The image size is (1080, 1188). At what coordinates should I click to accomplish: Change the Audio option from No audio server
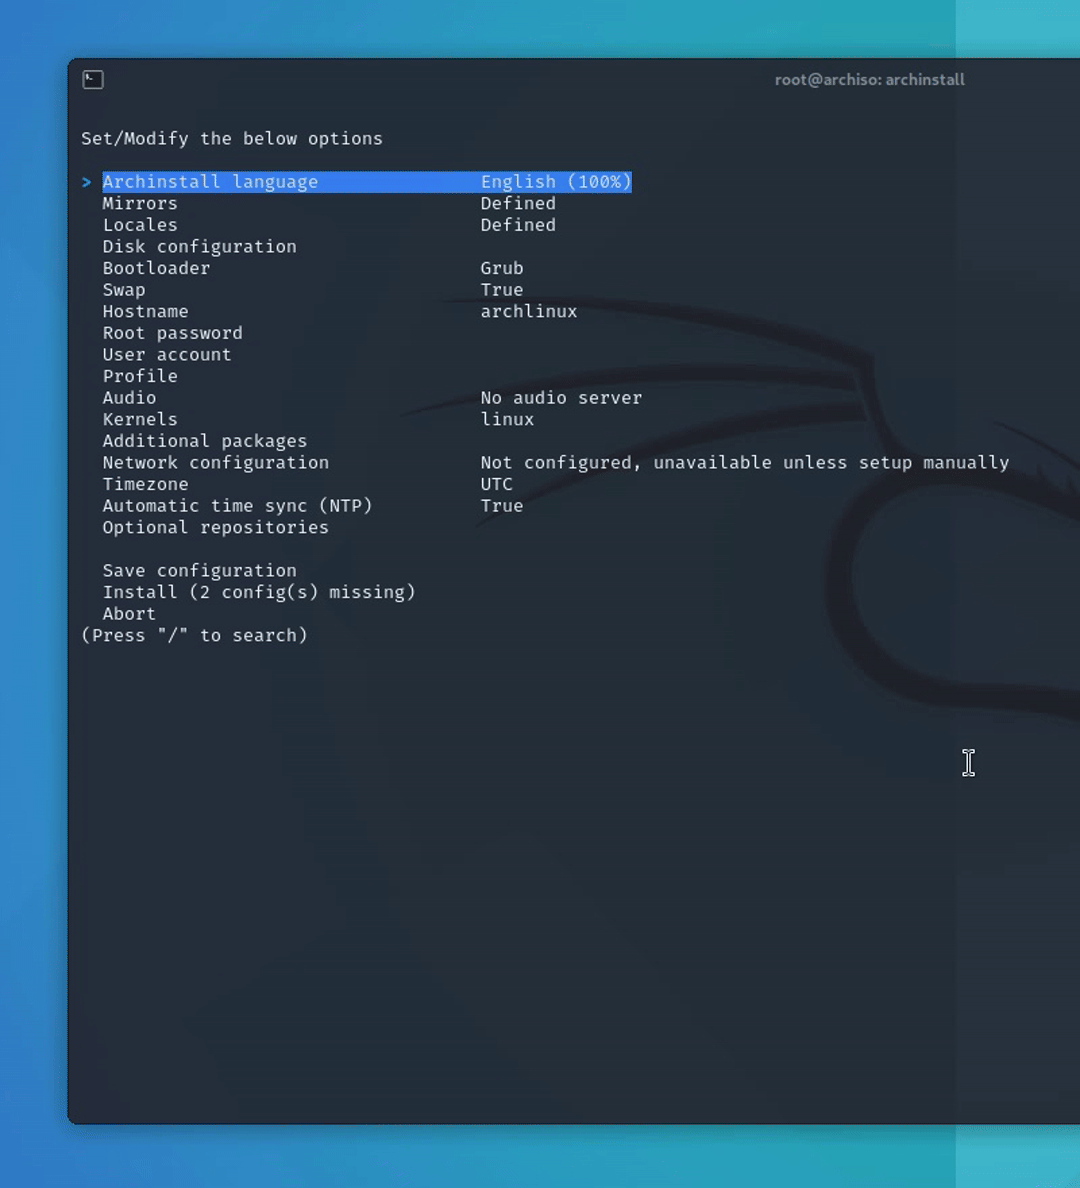tap(128, 397)
